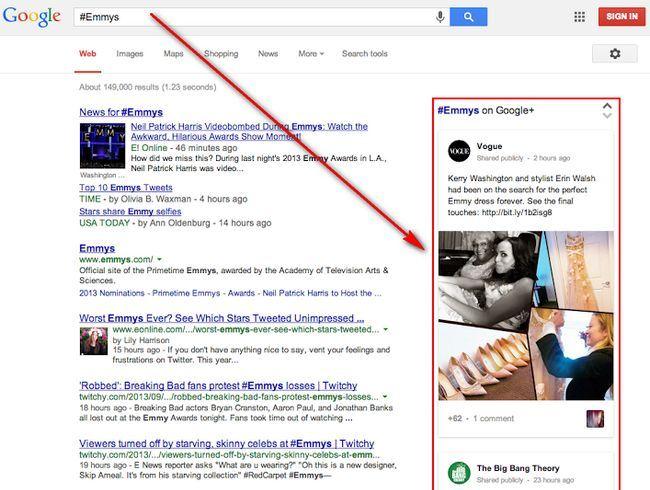Click the blue search magnifier button
This screenshot has width=650, height=490.
pyautogui.click(x=468, y=17)
